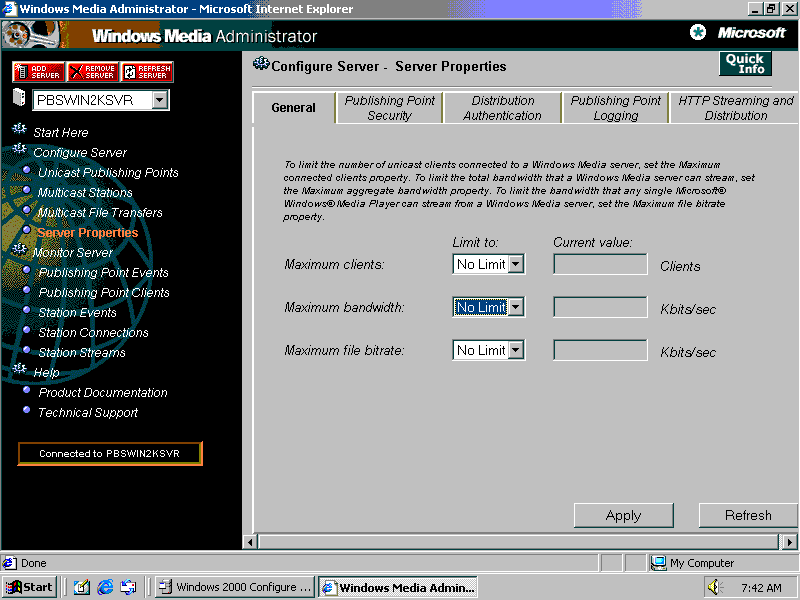Click the gear icon next to Help

click(x=19, y=369)
